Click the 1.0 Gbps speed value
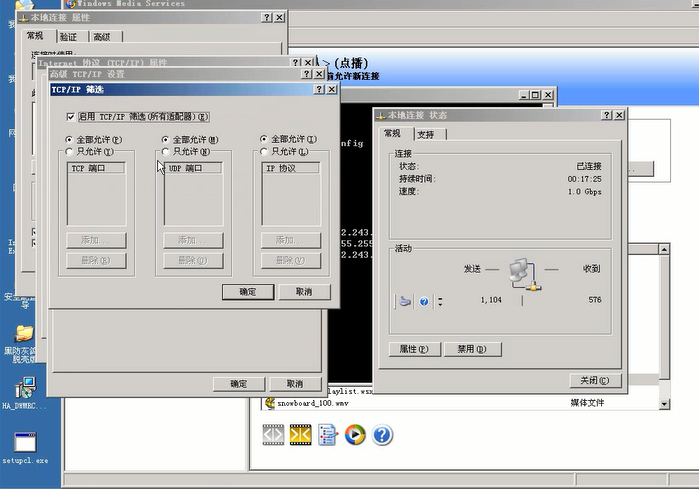699x489 pixels. (584, 192)
